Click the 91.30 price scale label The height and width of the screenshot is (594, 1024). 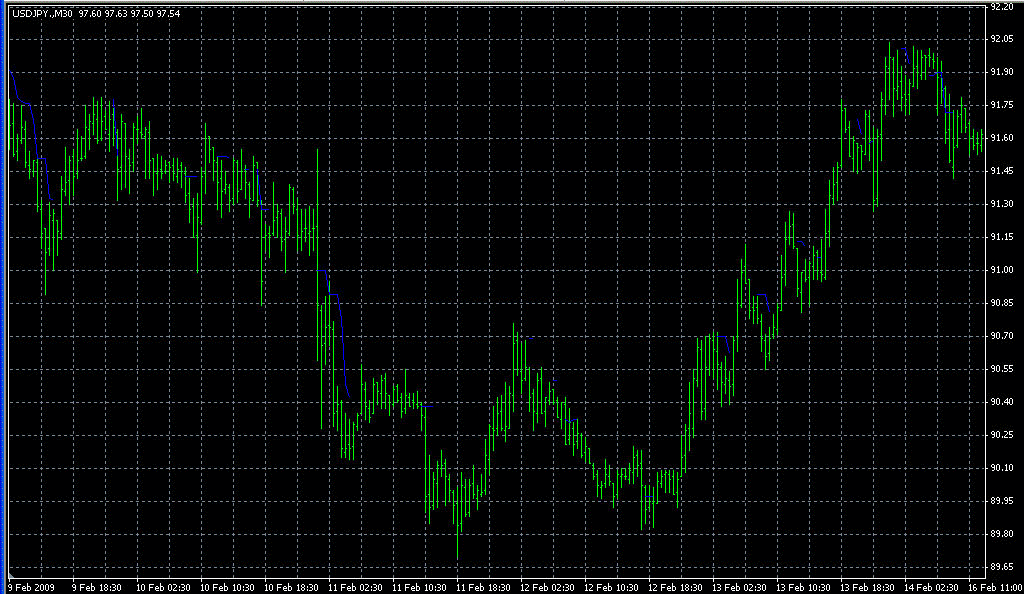(x=1000, y=204)
